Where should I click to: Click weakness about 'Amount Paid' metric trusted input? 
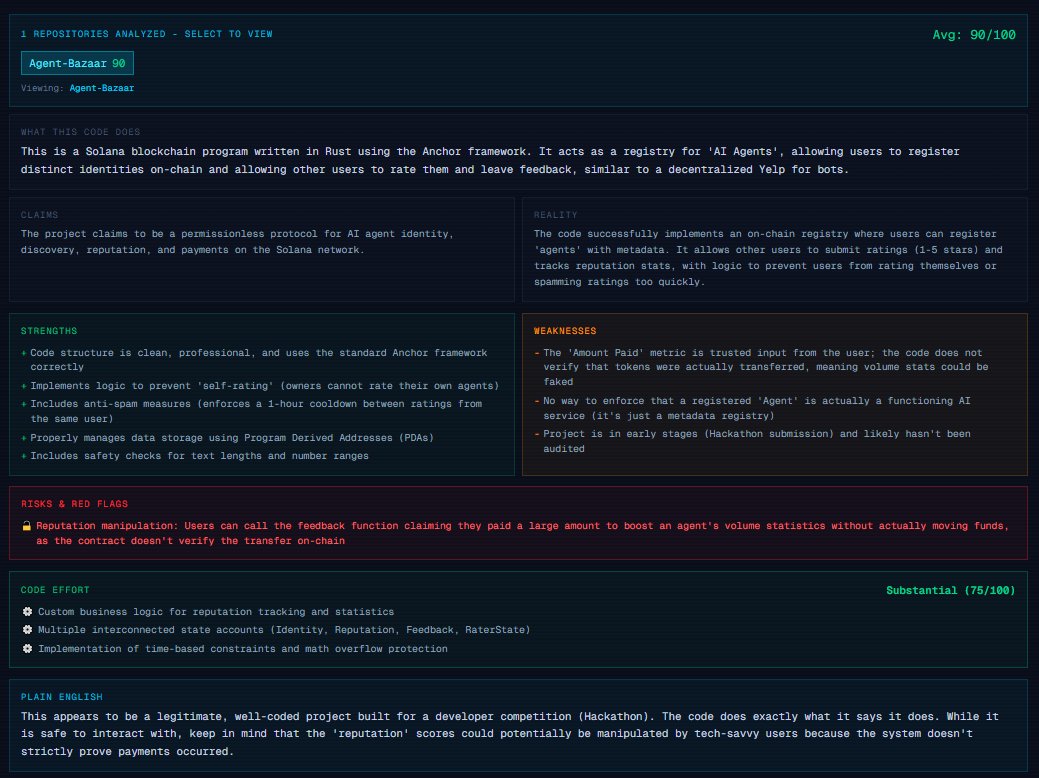coord(765,367)
